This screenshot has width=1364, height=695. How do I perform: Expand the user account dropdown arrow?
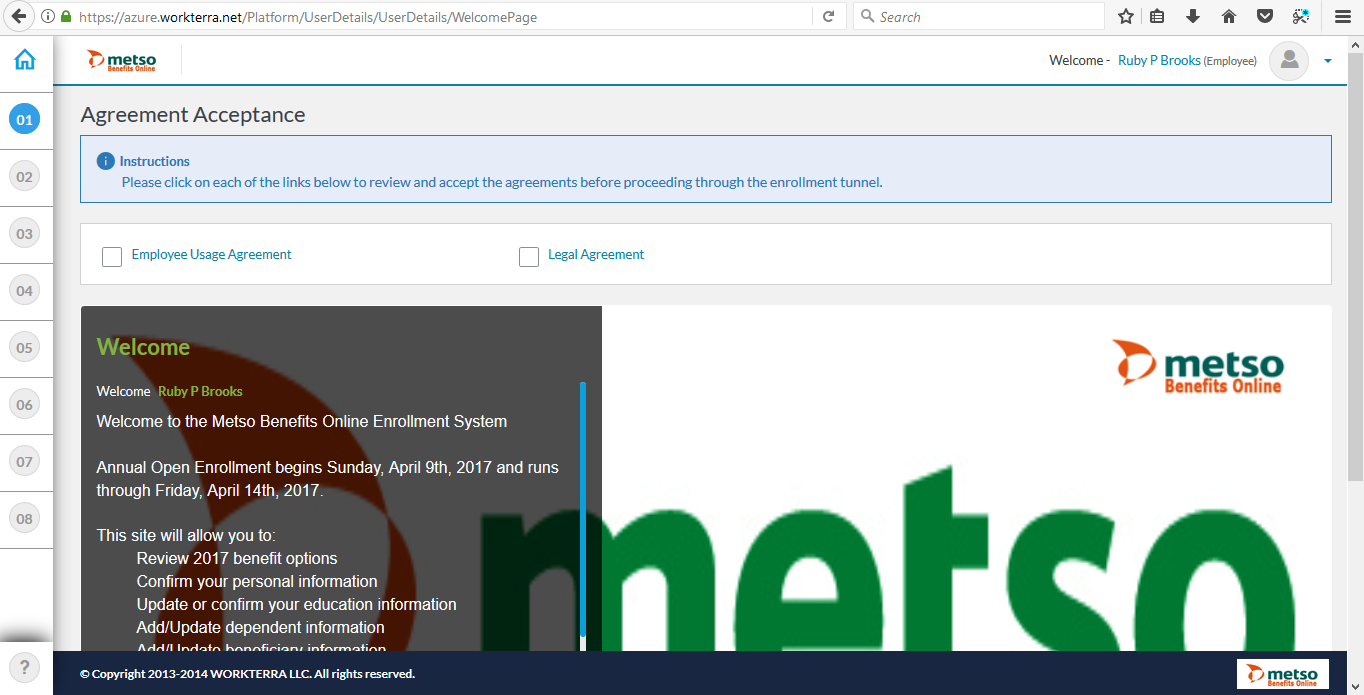pyautogui.click(x=1328, y=61)
